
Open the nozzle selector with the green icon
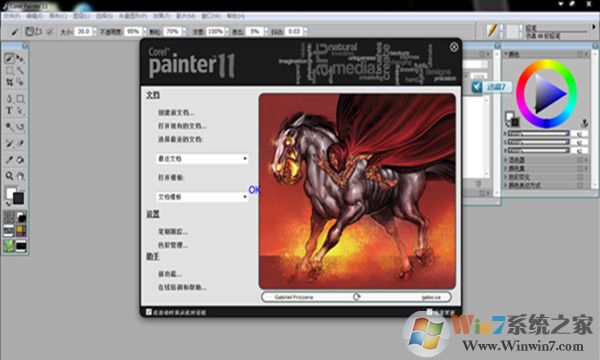[x=9, y=246]
